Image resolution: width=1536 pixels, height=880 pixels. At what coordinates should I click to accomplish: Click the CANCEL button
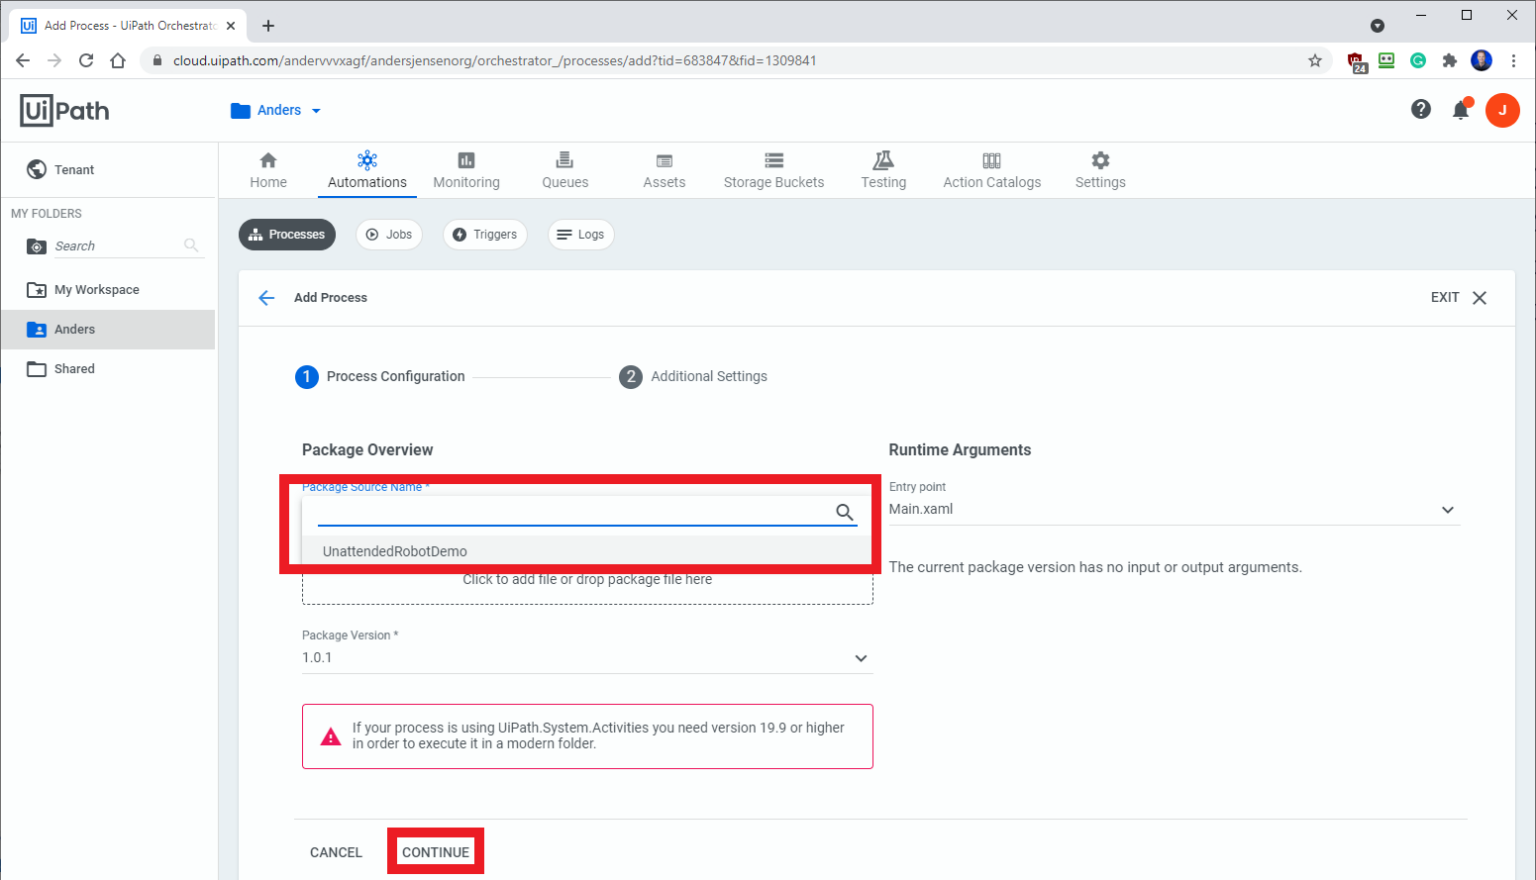tap(336, 851)
